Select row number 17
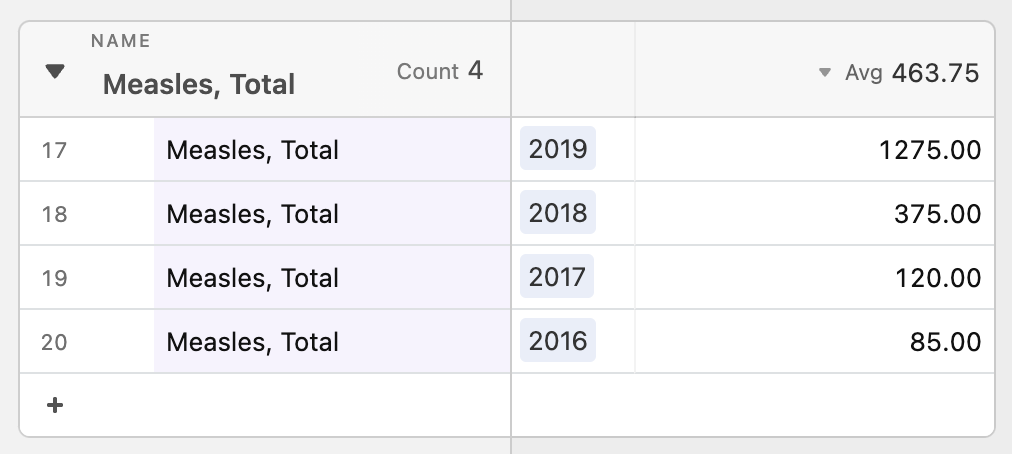 point(54,150)
